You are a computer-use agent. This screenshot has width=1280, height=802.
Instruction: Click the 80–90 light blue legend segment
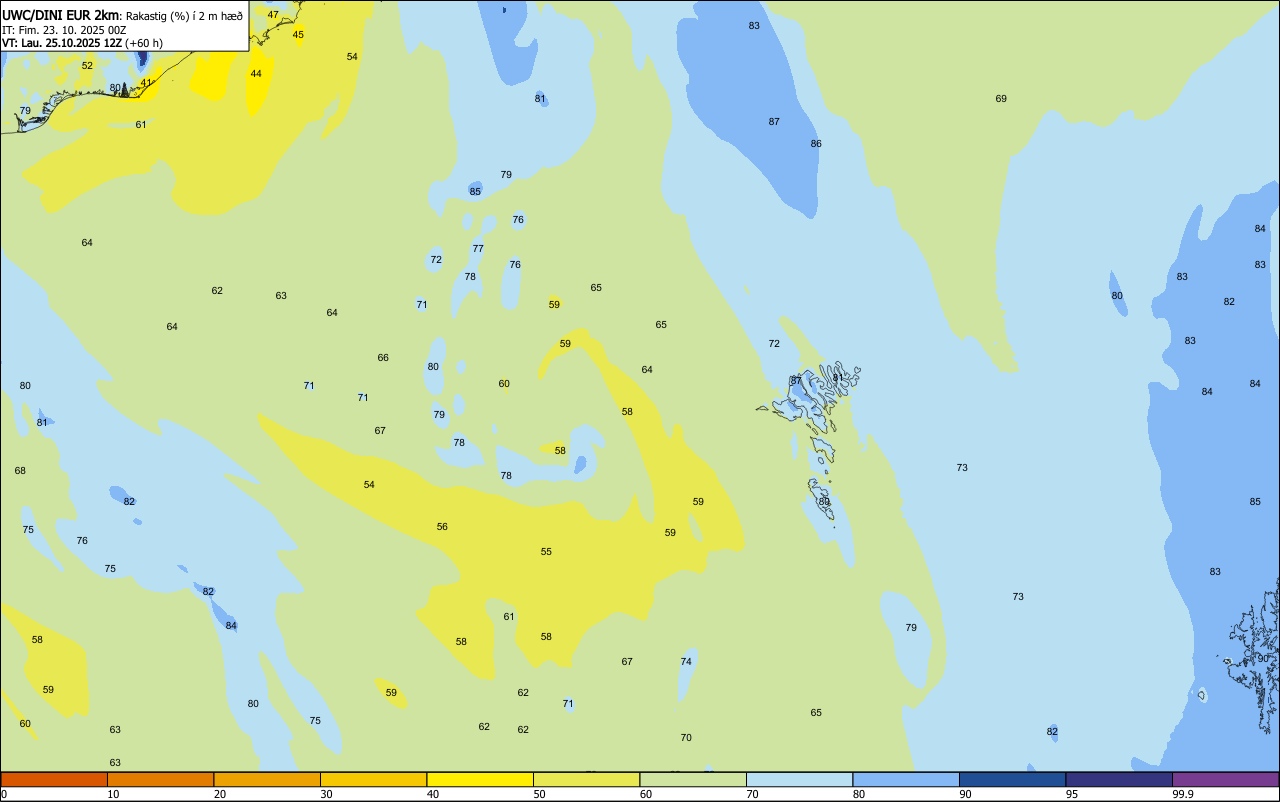tap(906, 779)
